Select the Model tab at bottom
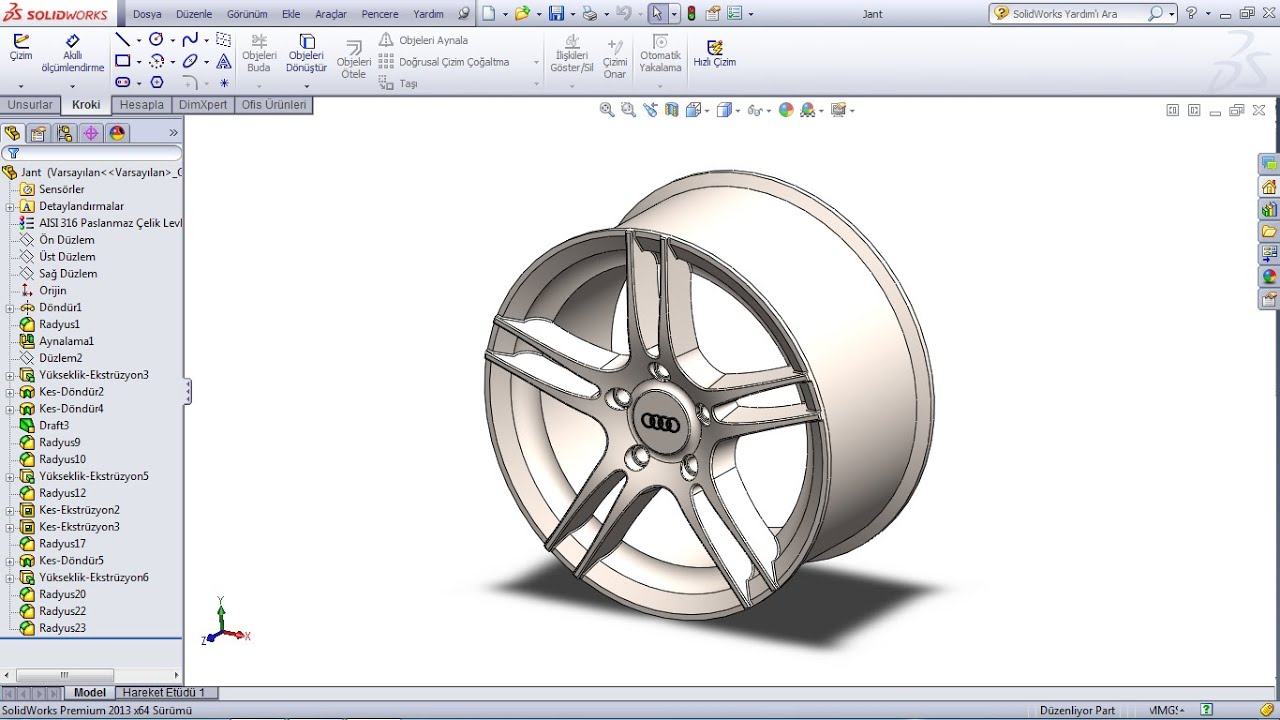 pyautogui.click(x=89, y=692)
